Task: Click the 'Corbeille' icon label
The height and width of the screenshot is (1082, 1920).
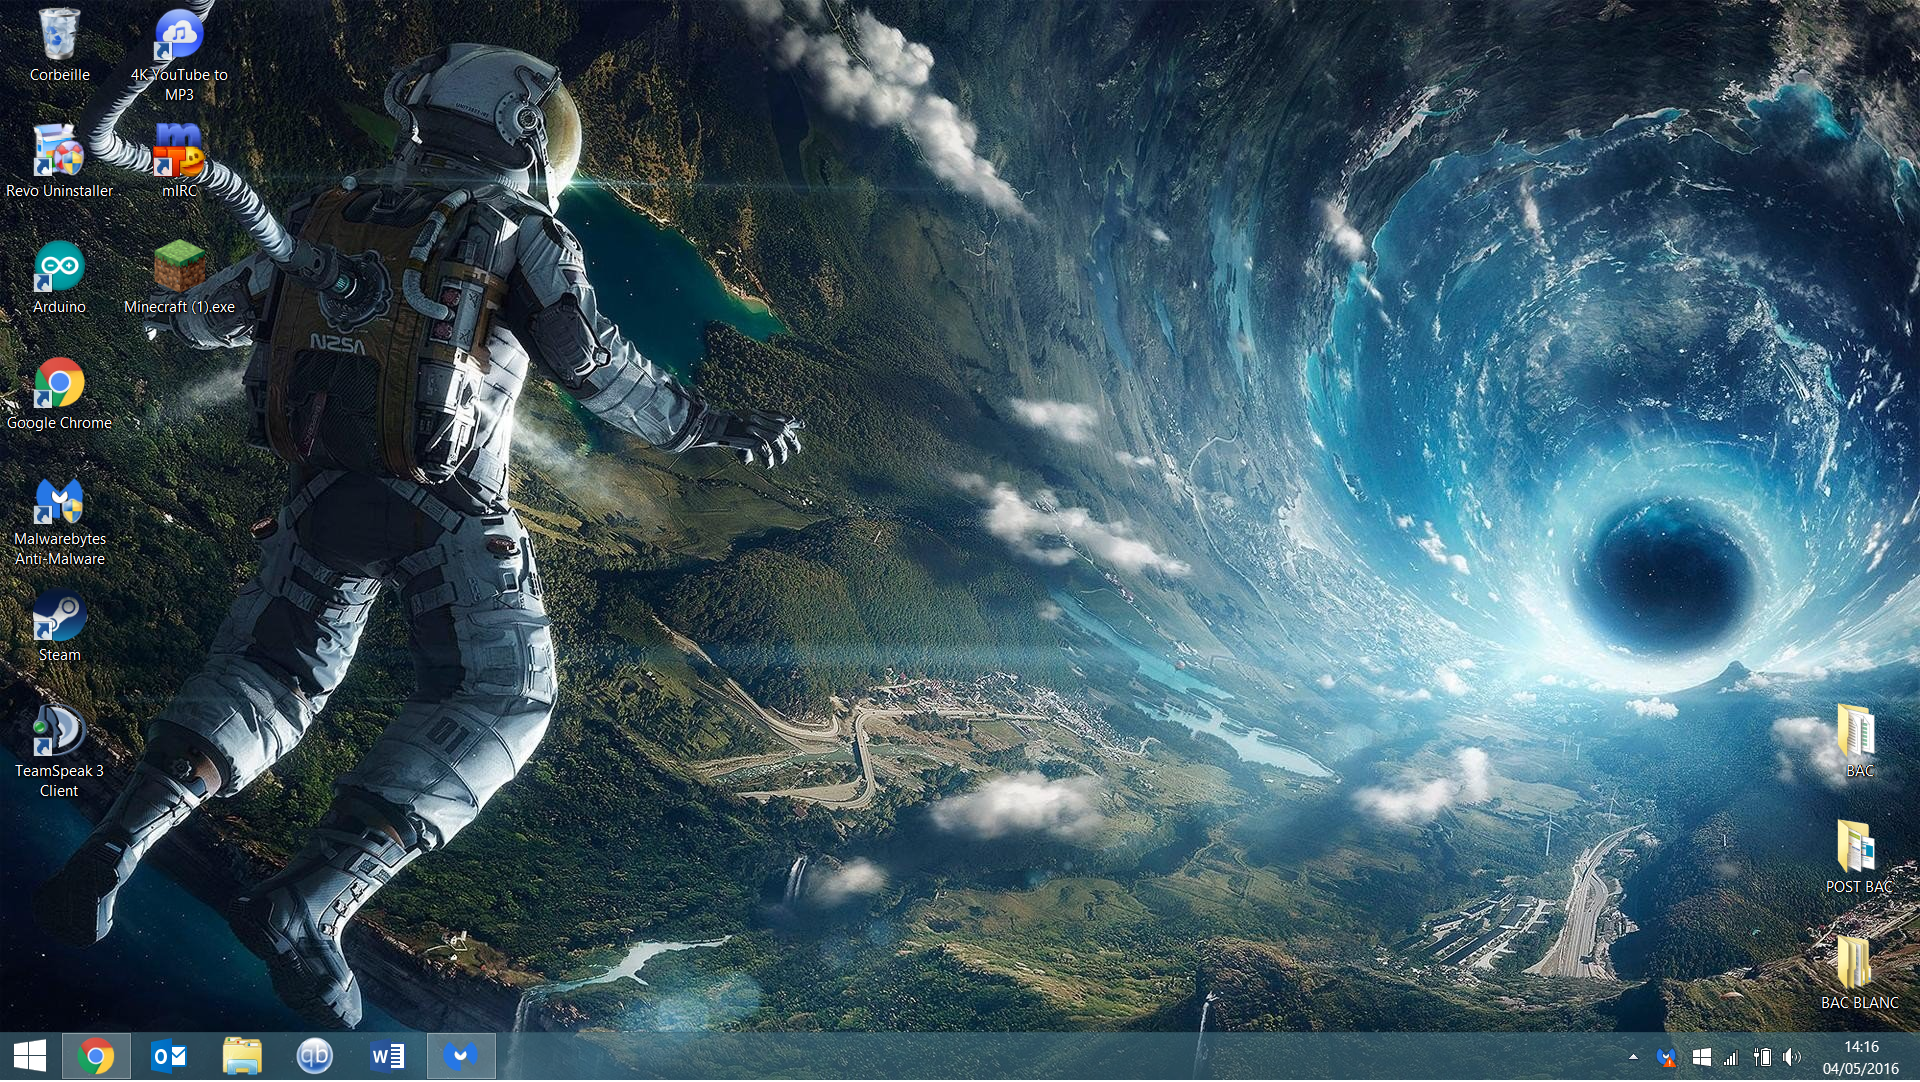Action: pyautogui.click(x=59, y=75)
